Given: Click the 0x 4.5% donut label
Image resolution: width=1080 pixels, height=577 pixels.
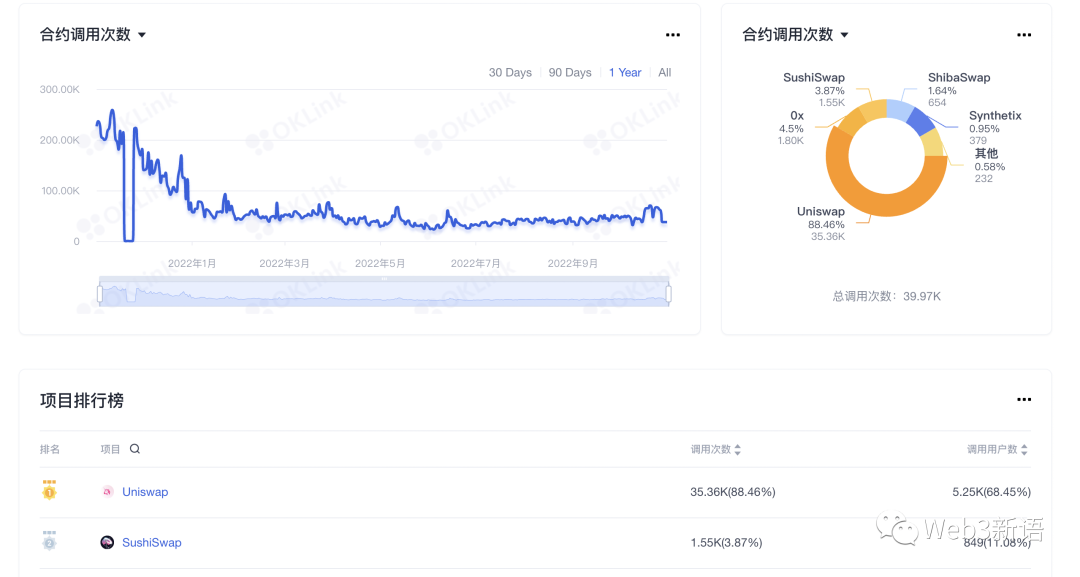Looking at the screenshot, I should click(791, 128).
